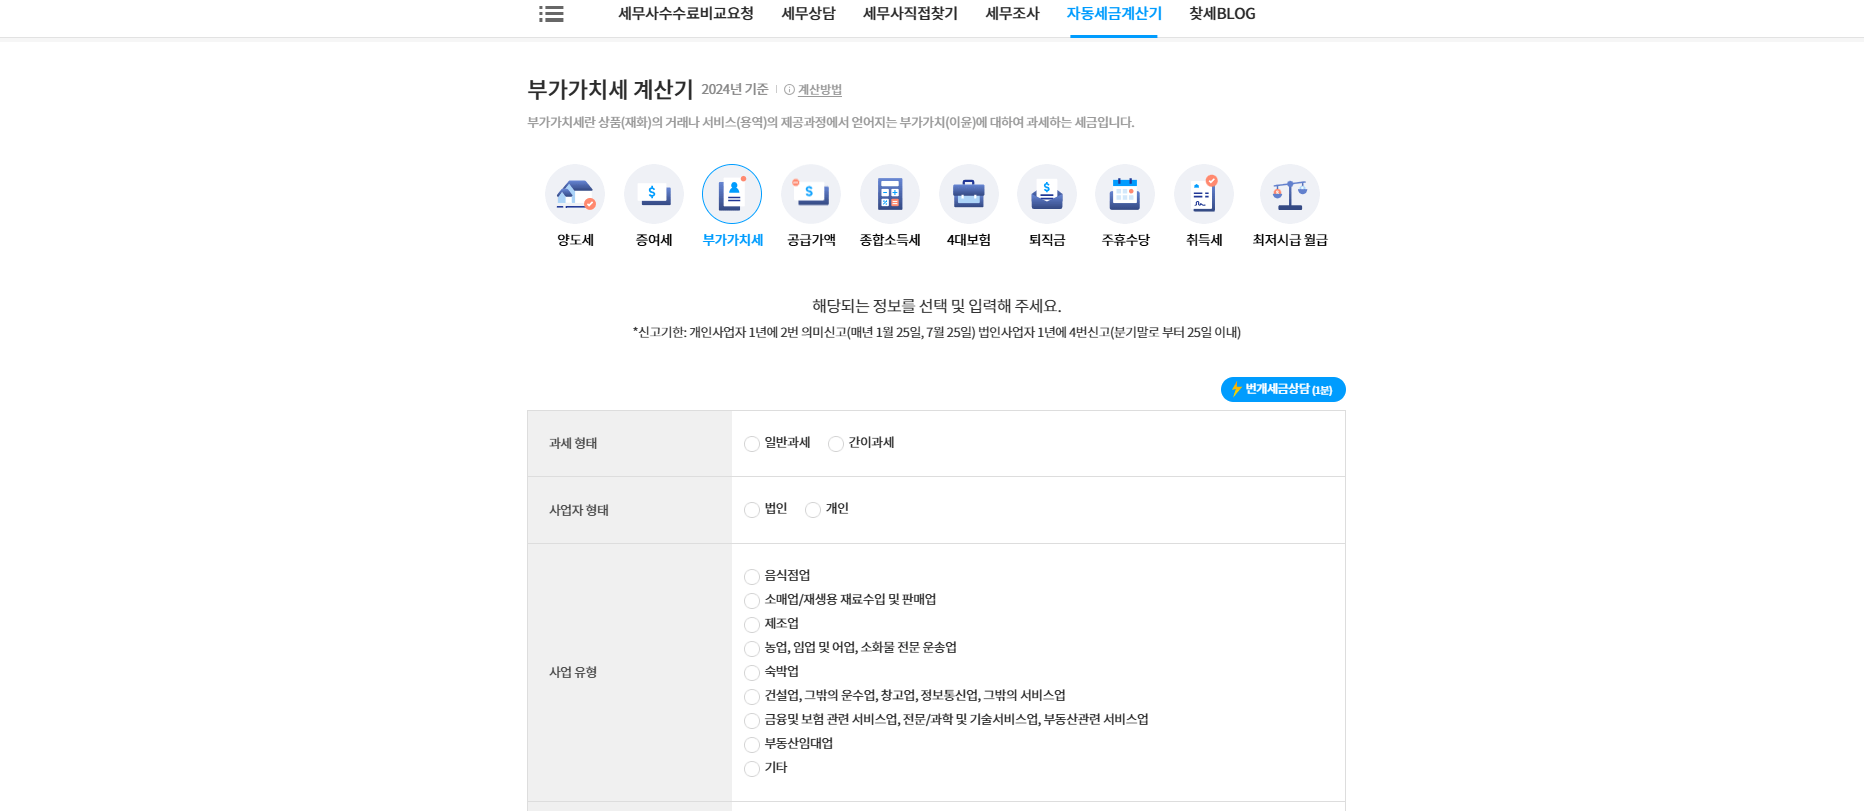
Task: Select the 양도세 house calculator icon
Action: click(x=575, y=194)
